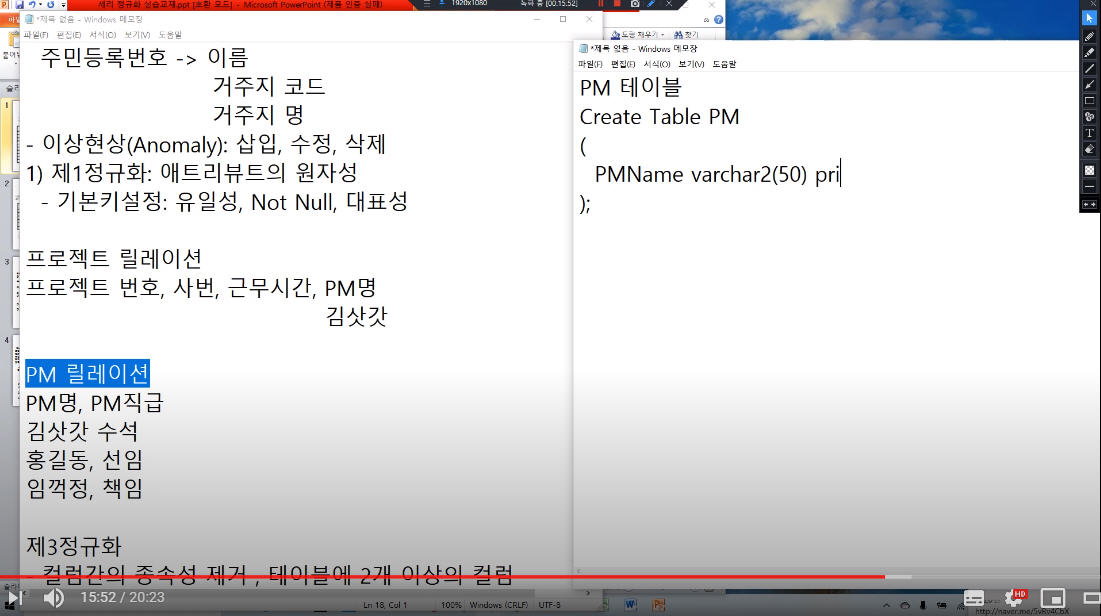This screenshot has width=1101, height=616.
Task: Open the checkered color picker swatch
Action: tap(1089, 171)
